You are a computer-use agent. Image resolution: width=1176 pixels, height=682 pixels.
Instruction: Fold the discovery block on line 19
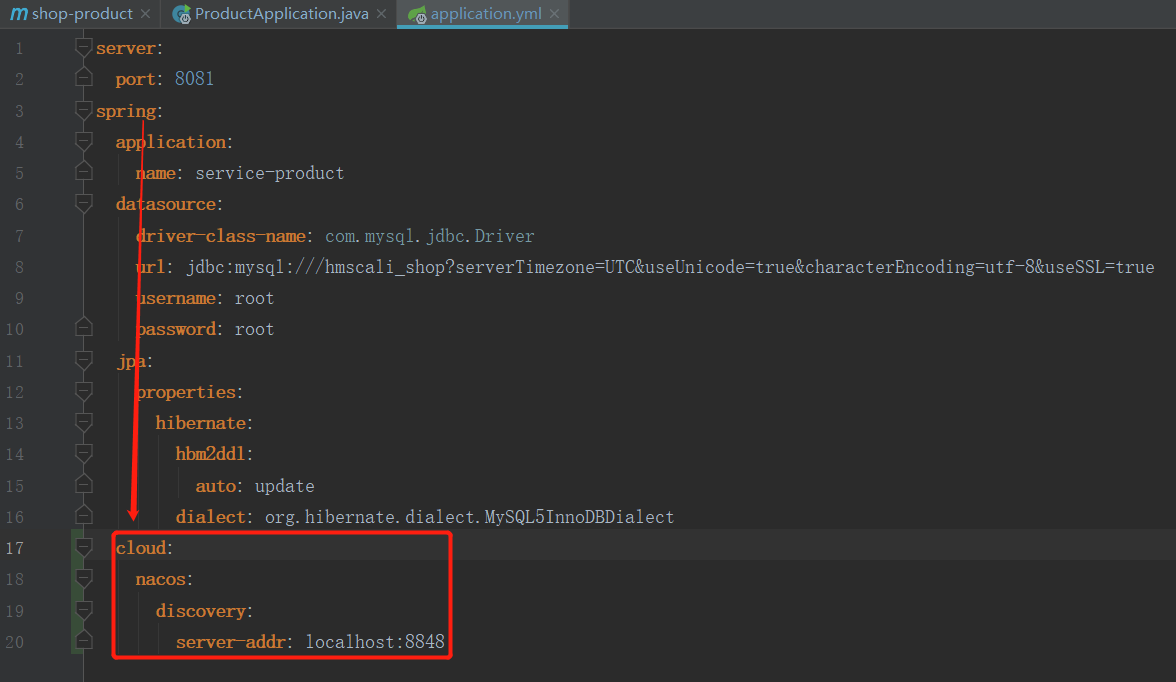[x=83, y=611]
